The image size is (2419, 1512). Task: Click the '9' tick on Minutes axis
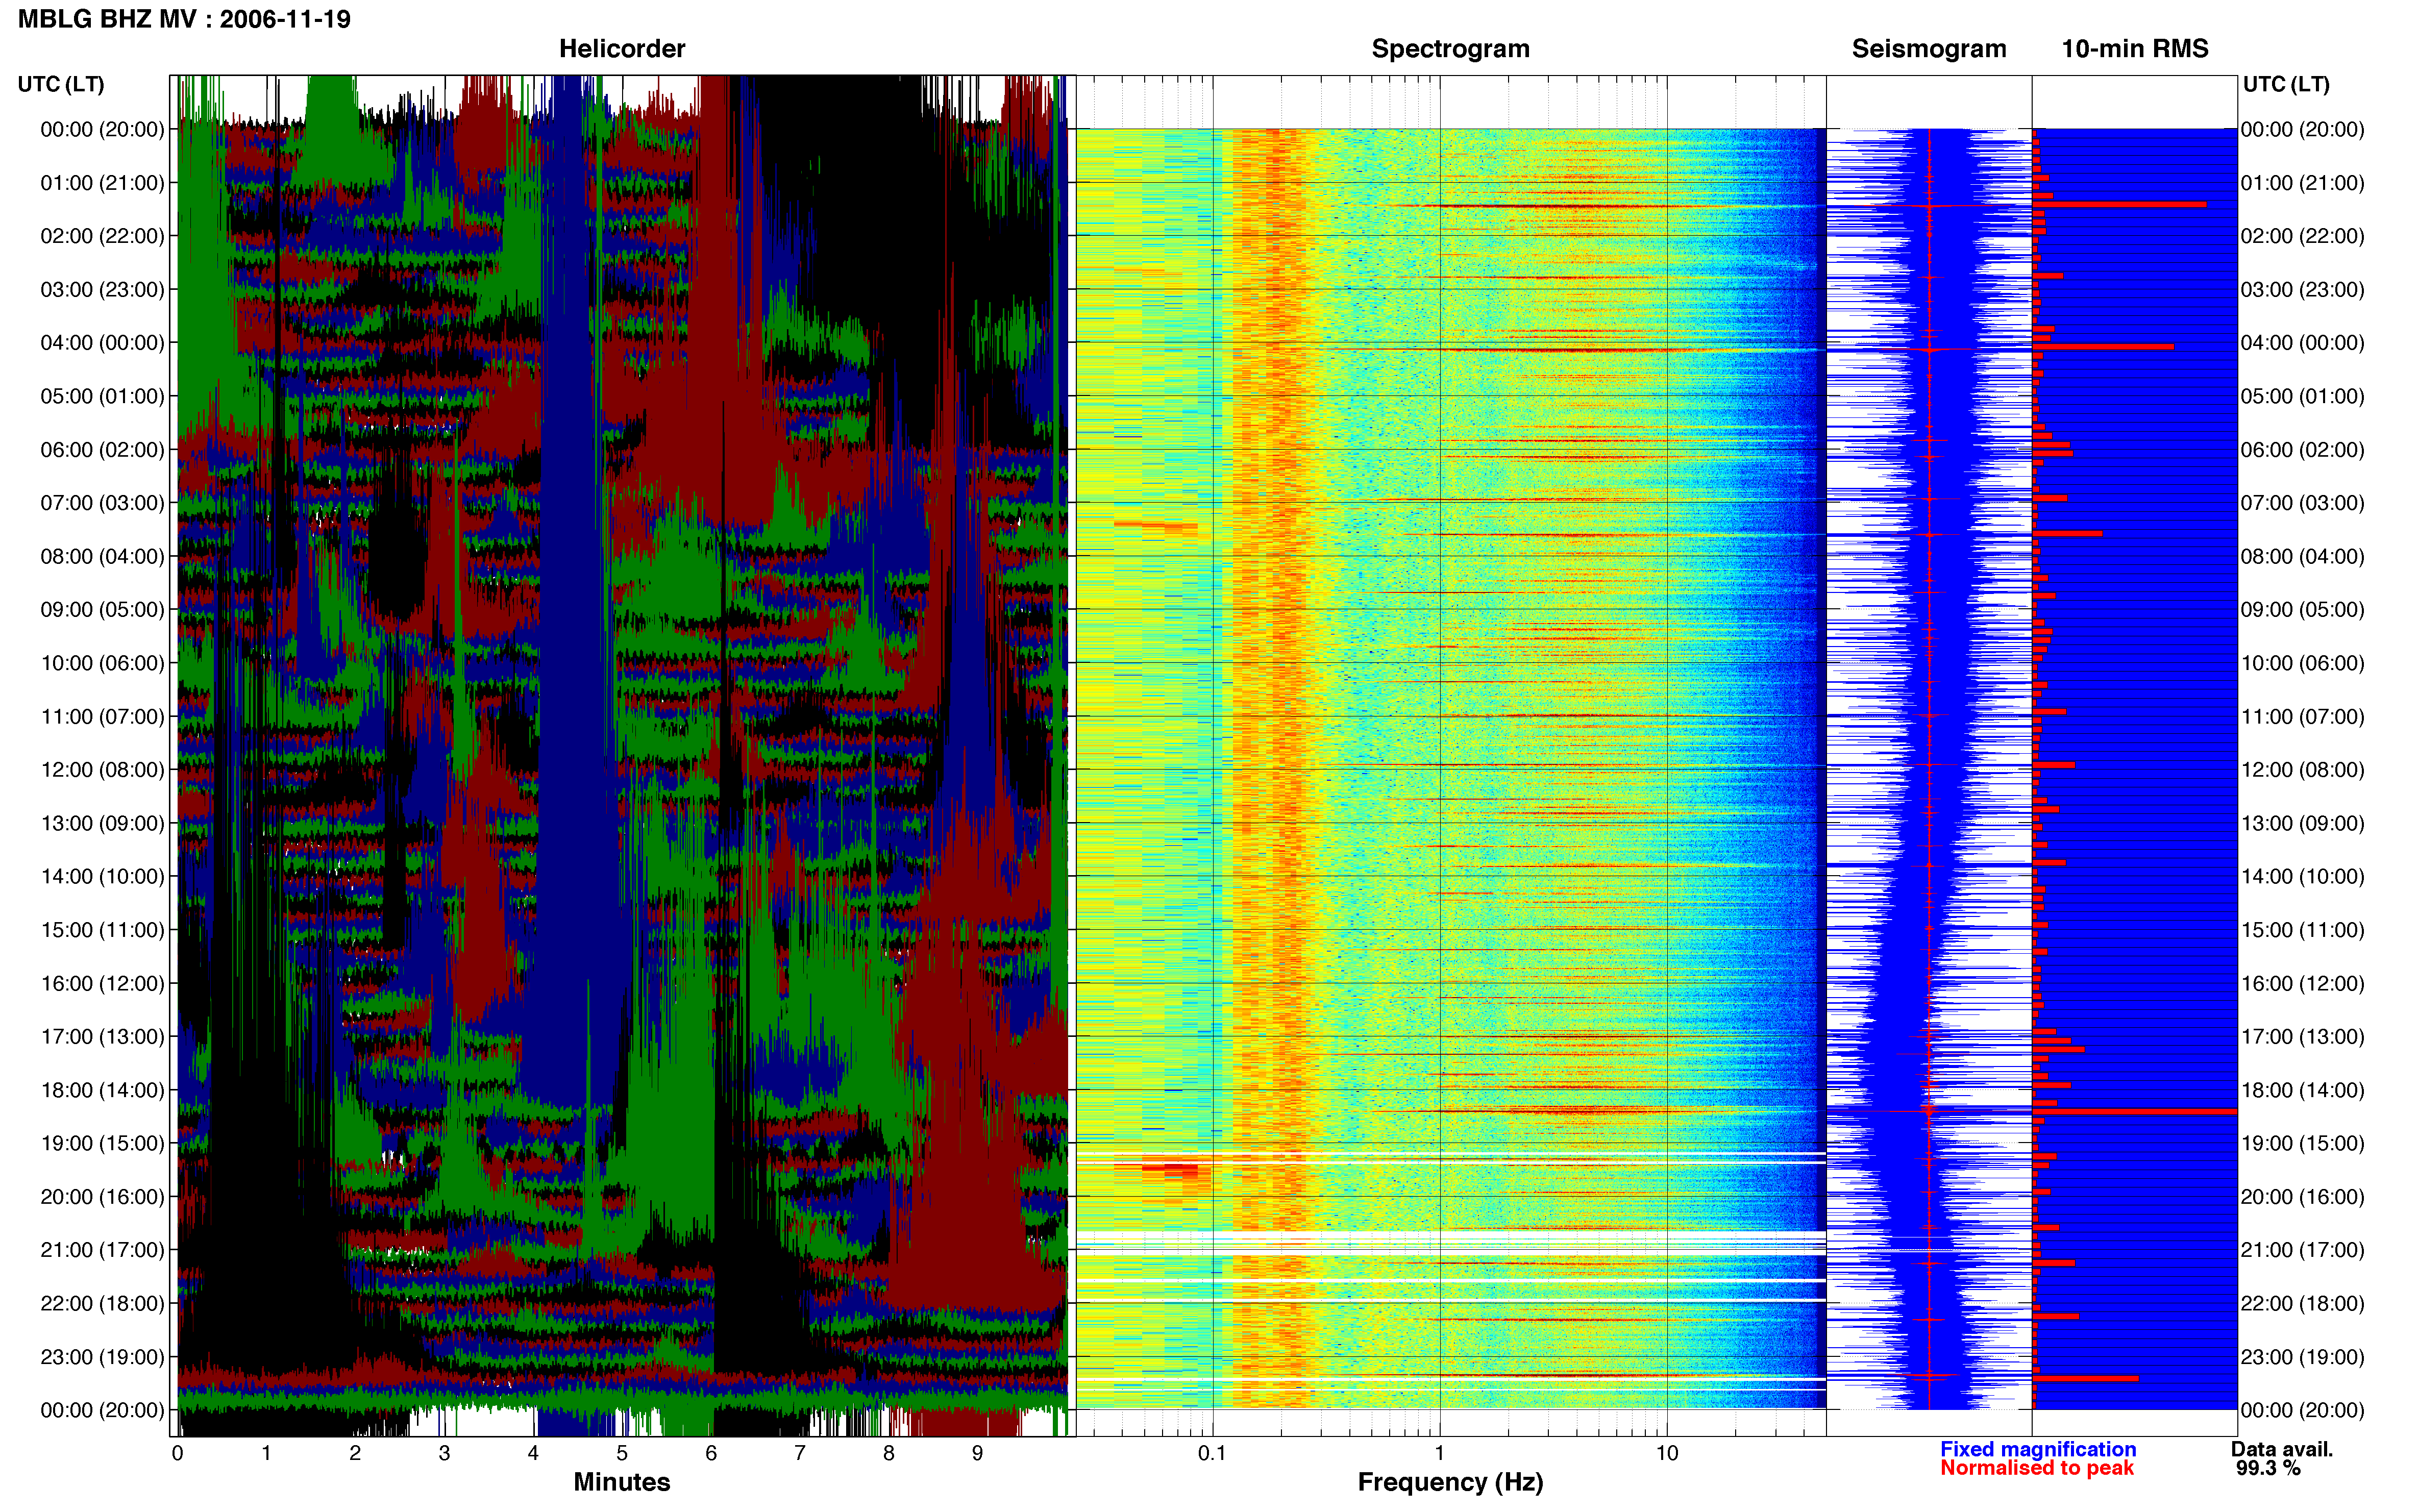977,1453
